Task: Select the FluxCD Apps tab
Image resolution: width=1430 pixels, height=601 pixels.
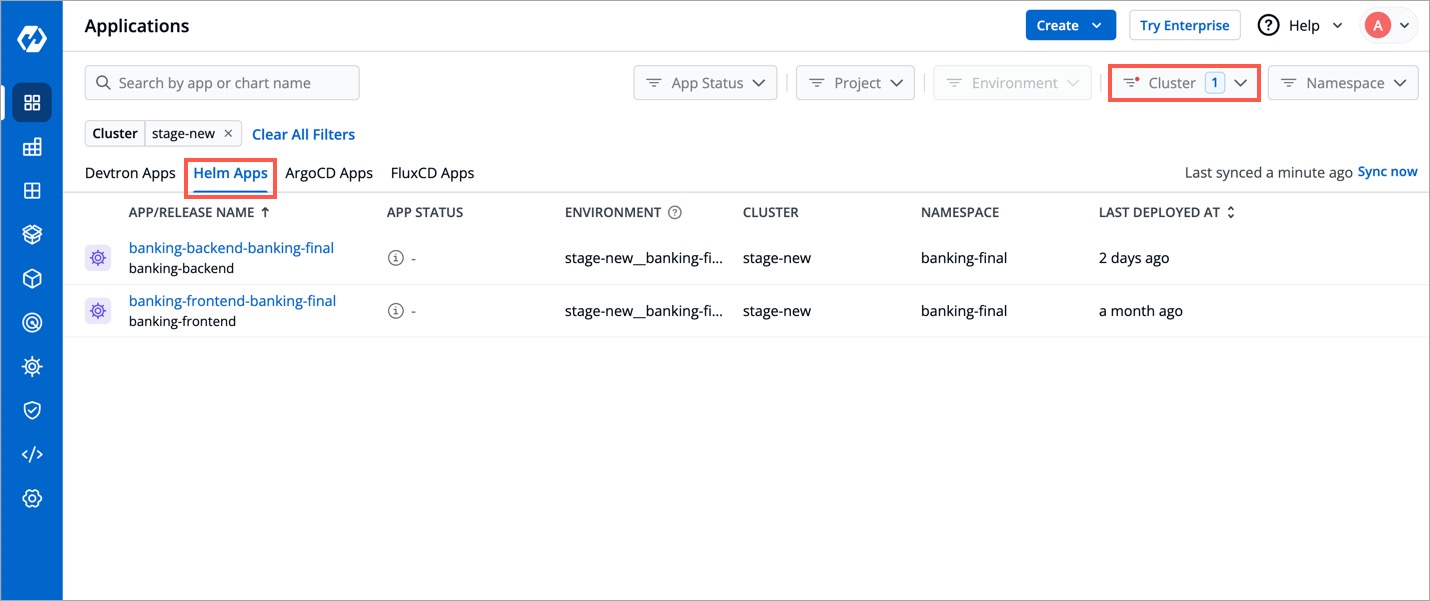Action: click(x=432, y=172)
